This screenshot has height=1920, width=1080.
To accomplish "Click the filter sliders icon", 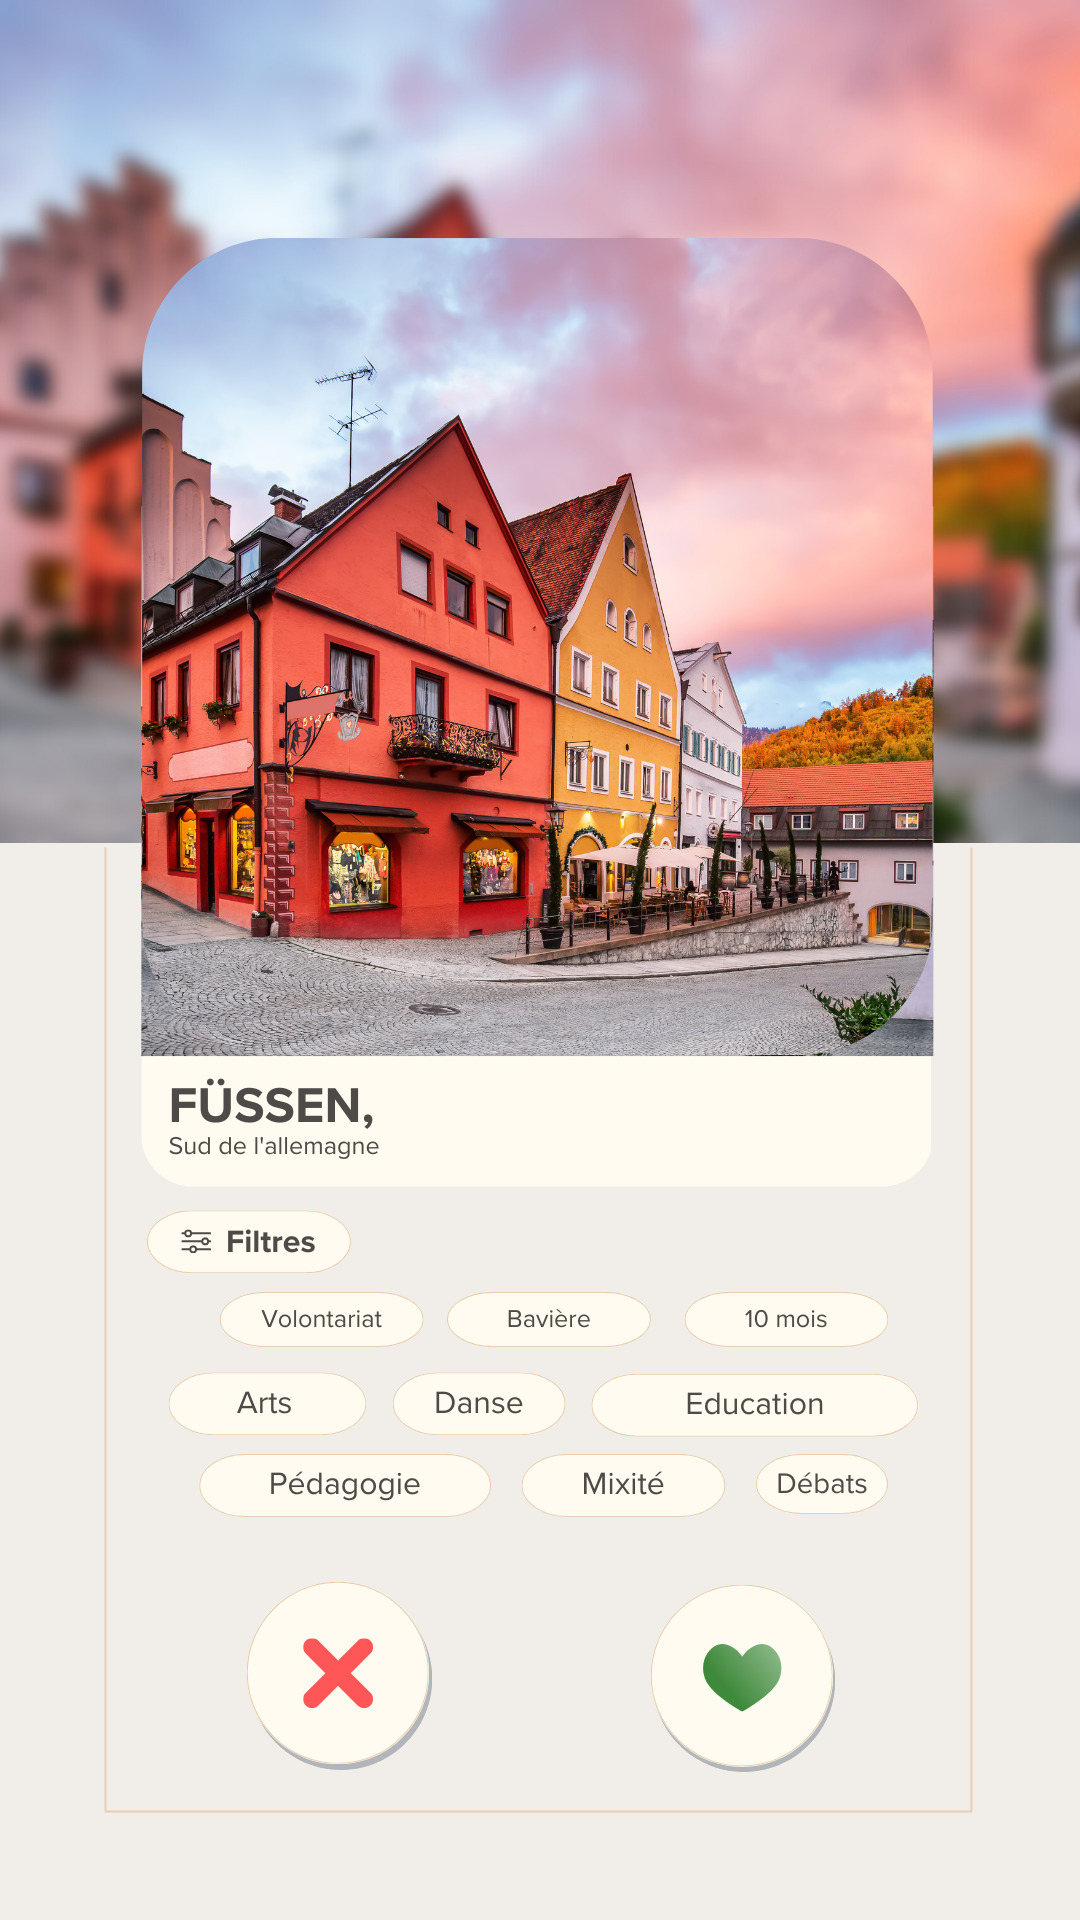I will (196, 1242).
